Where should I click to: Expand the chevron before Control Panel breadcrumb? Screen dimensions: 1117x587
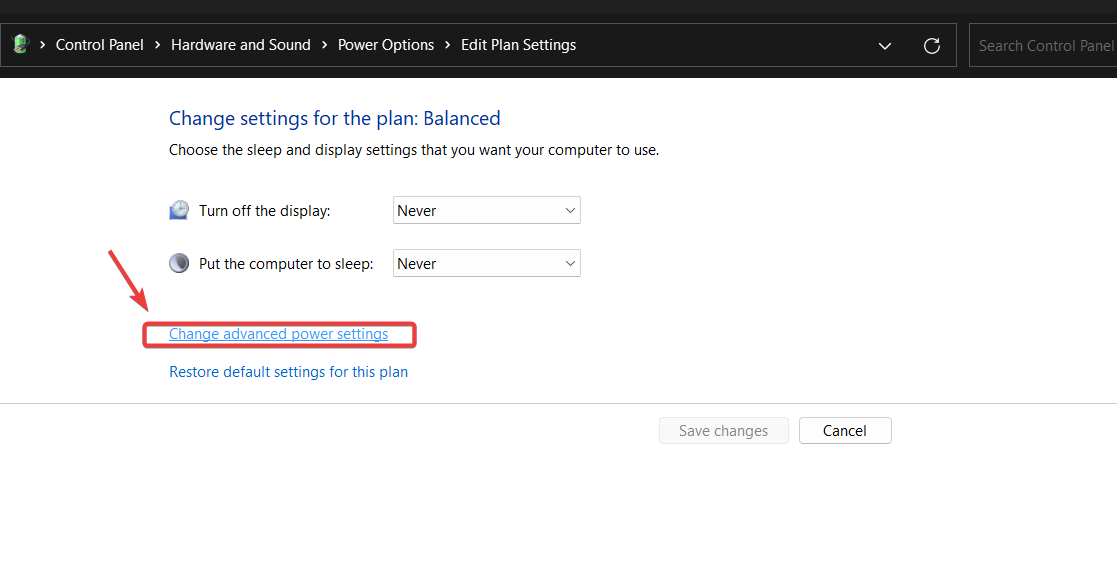point(43,45)
